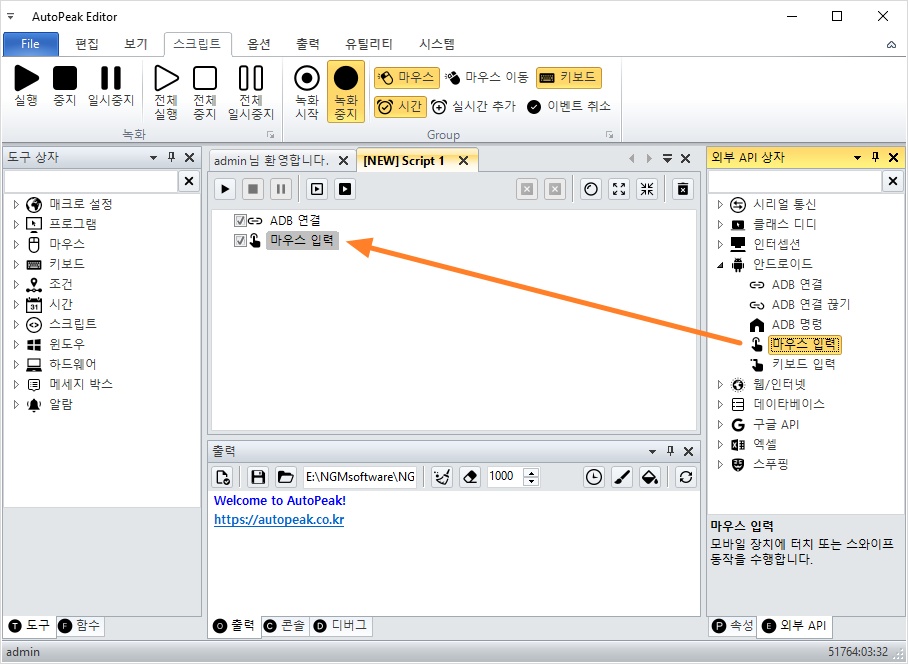
Task: Click the eraser icon in 출력 toolbar
Action: pyautogui.click(x=470, y=477)
